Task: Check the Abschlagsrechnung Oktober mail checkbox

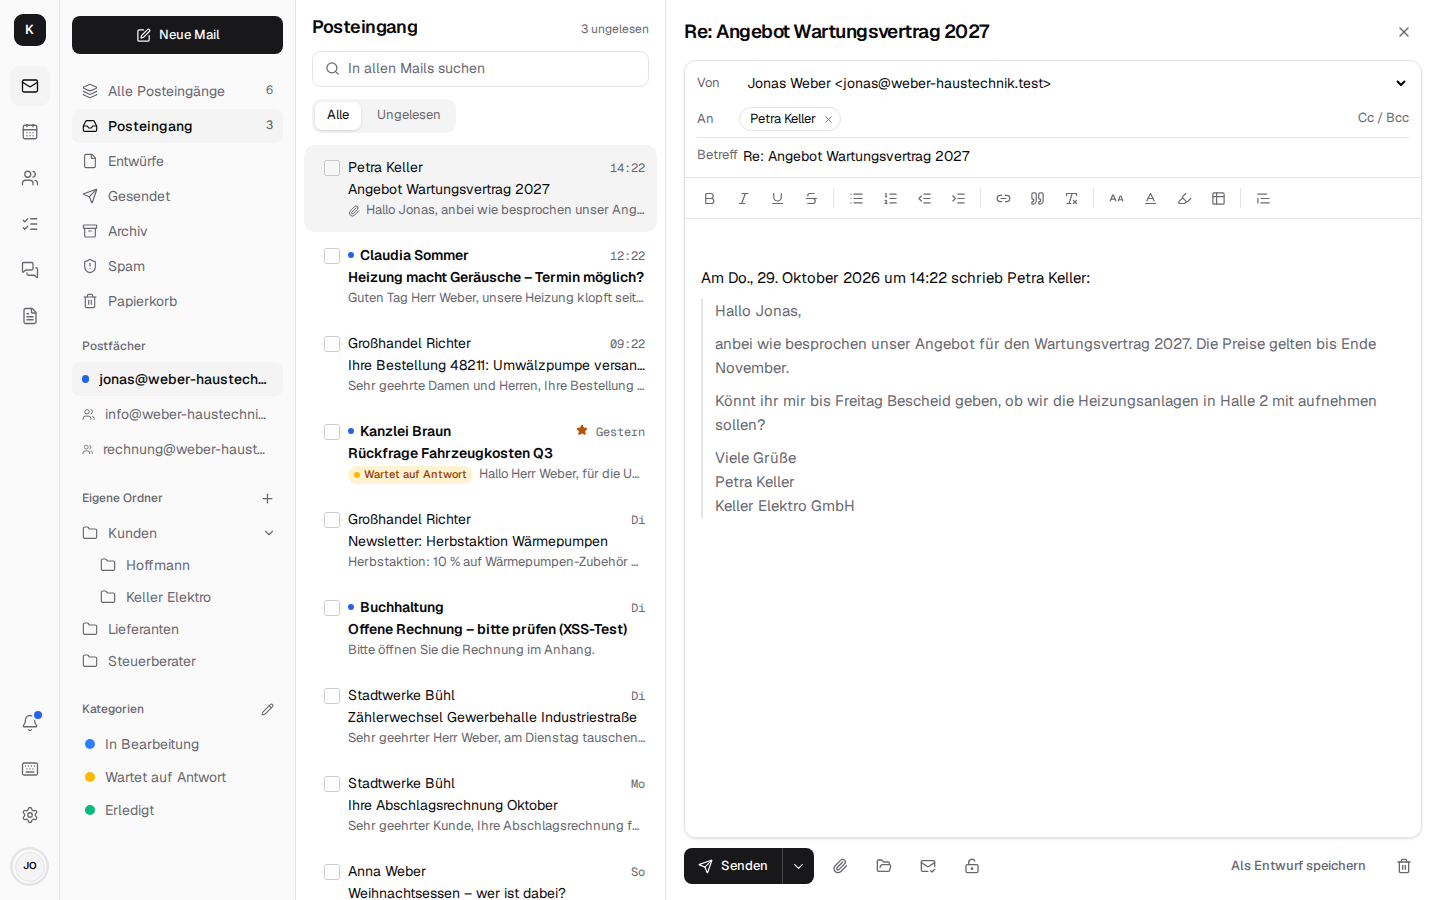Action: click(x=332, y=784)
